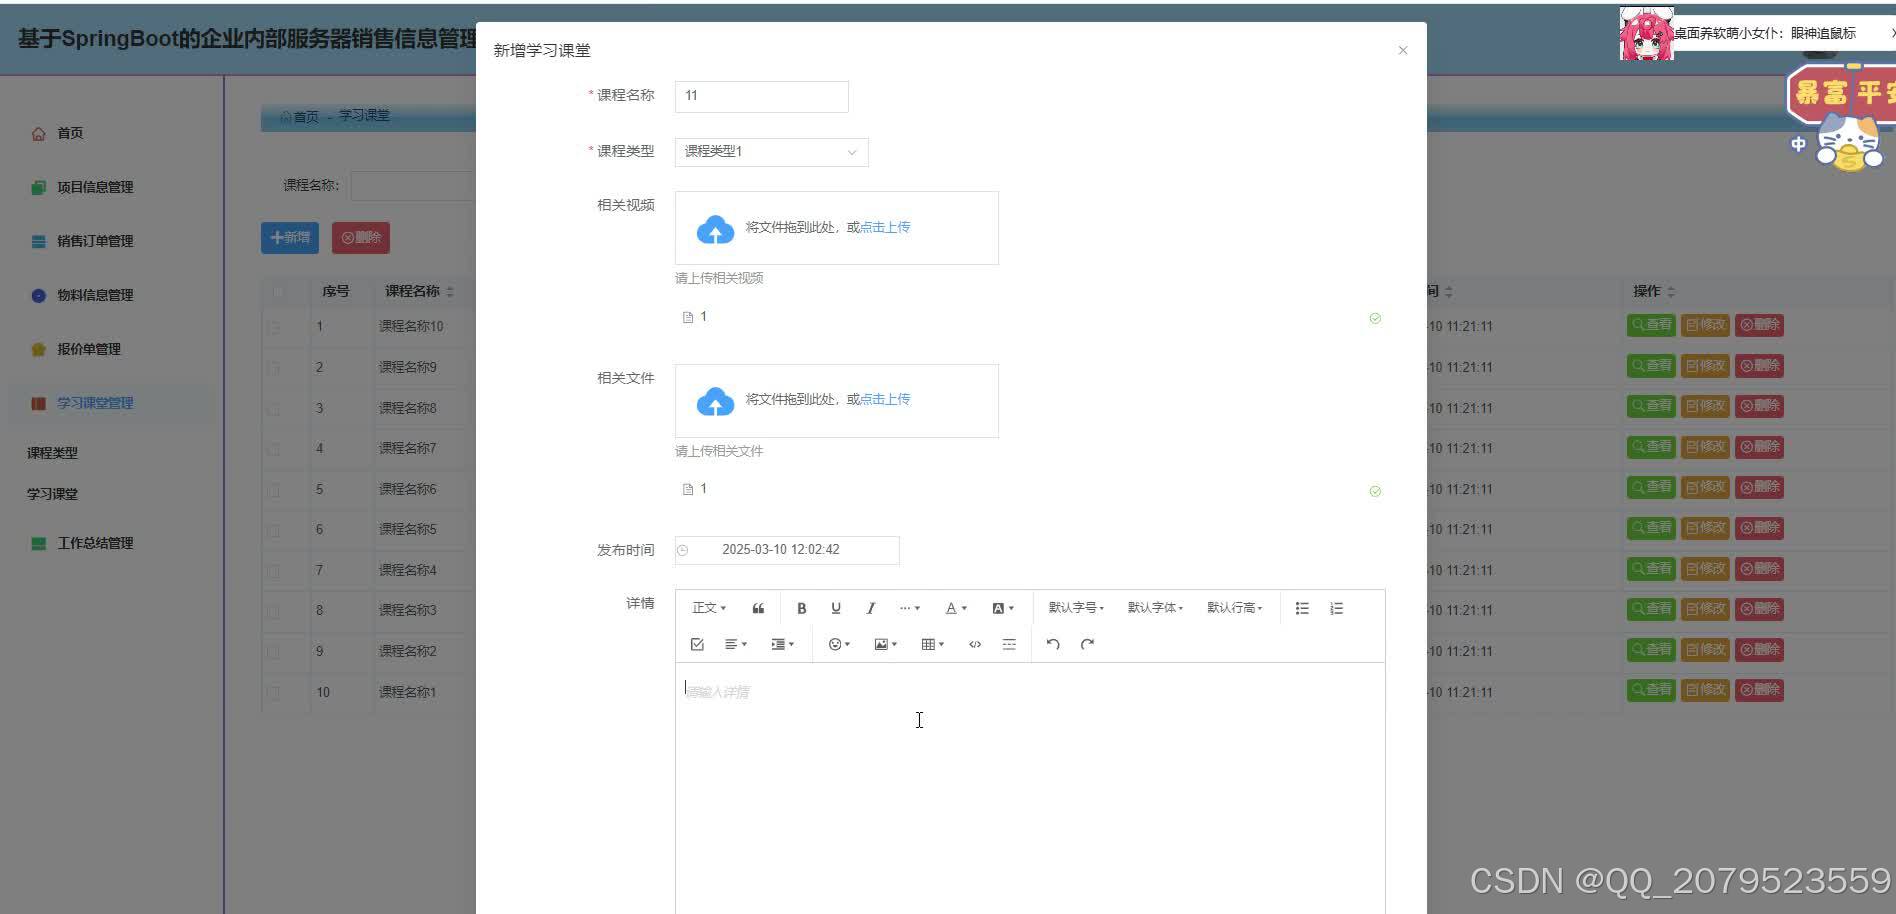Toggle italic formatting in the editor
The height and width of the screenshot is (914, 1896).
point(871,608)
